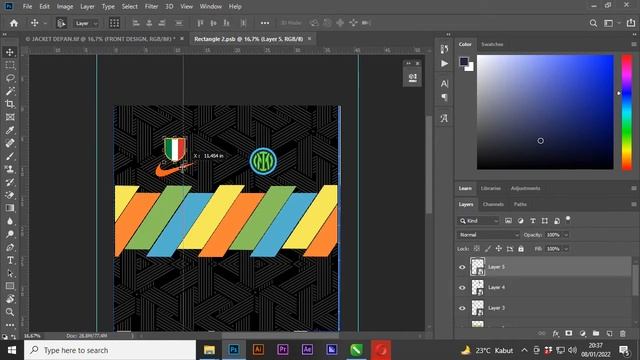
Task: Toggle lock image pixels brush icon
Action: click(488, 249)
